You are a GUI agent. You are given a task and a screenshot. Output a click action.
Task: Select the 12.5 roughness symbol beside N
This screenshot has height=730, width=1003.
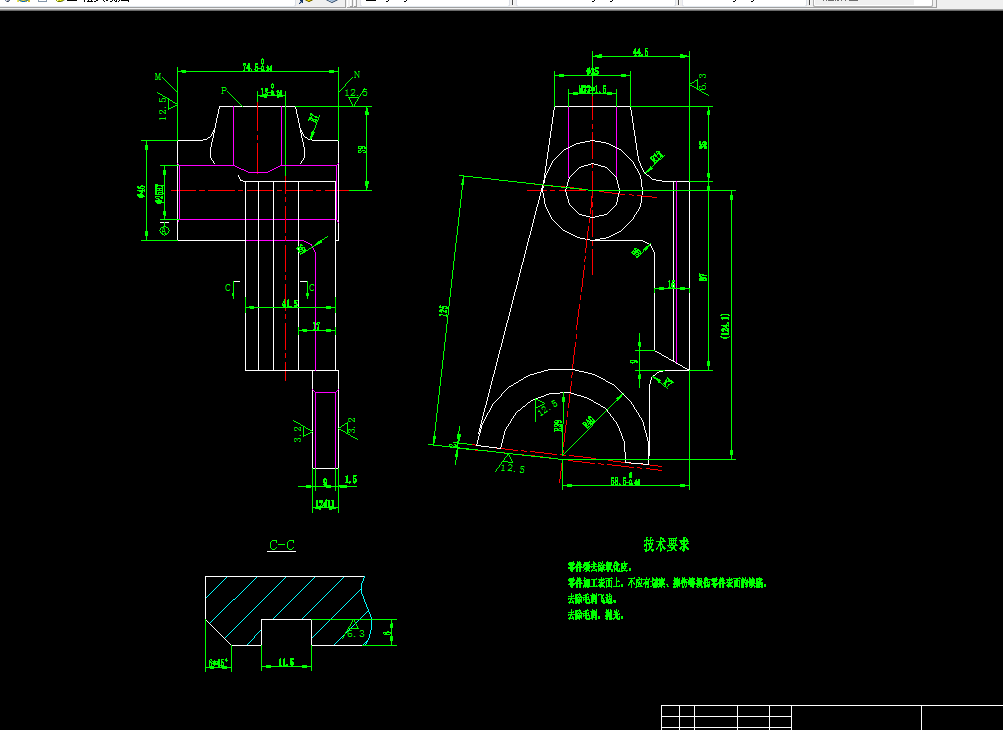click(356, 96)
